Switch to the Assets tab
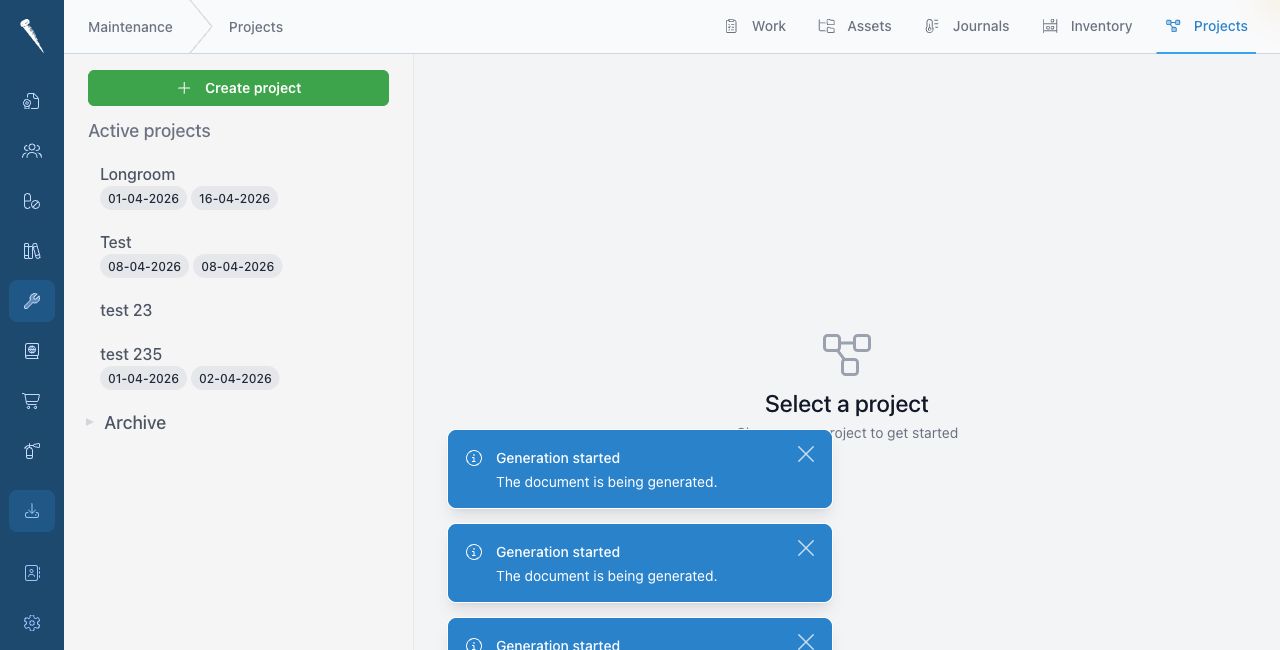This screenshot has width=1280, height=650. pyautogui.click(x=855, y=26)
